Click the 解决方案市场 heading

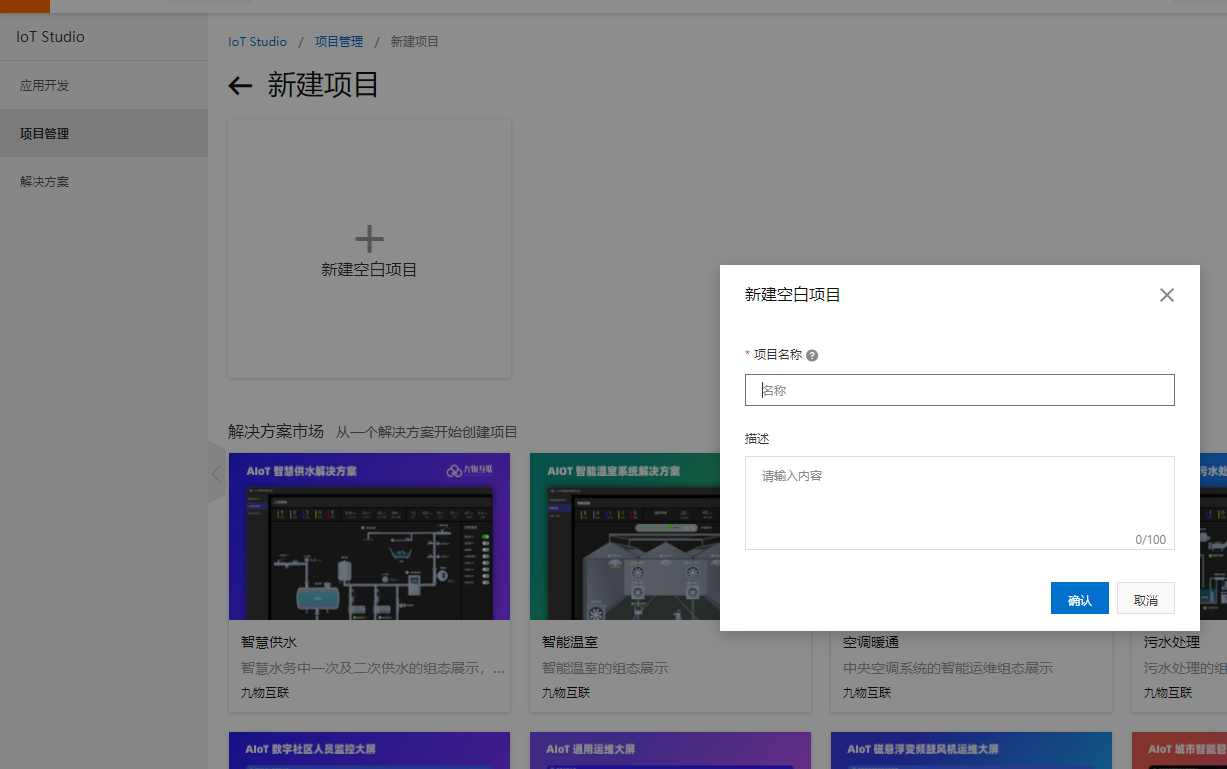[276, 432]
